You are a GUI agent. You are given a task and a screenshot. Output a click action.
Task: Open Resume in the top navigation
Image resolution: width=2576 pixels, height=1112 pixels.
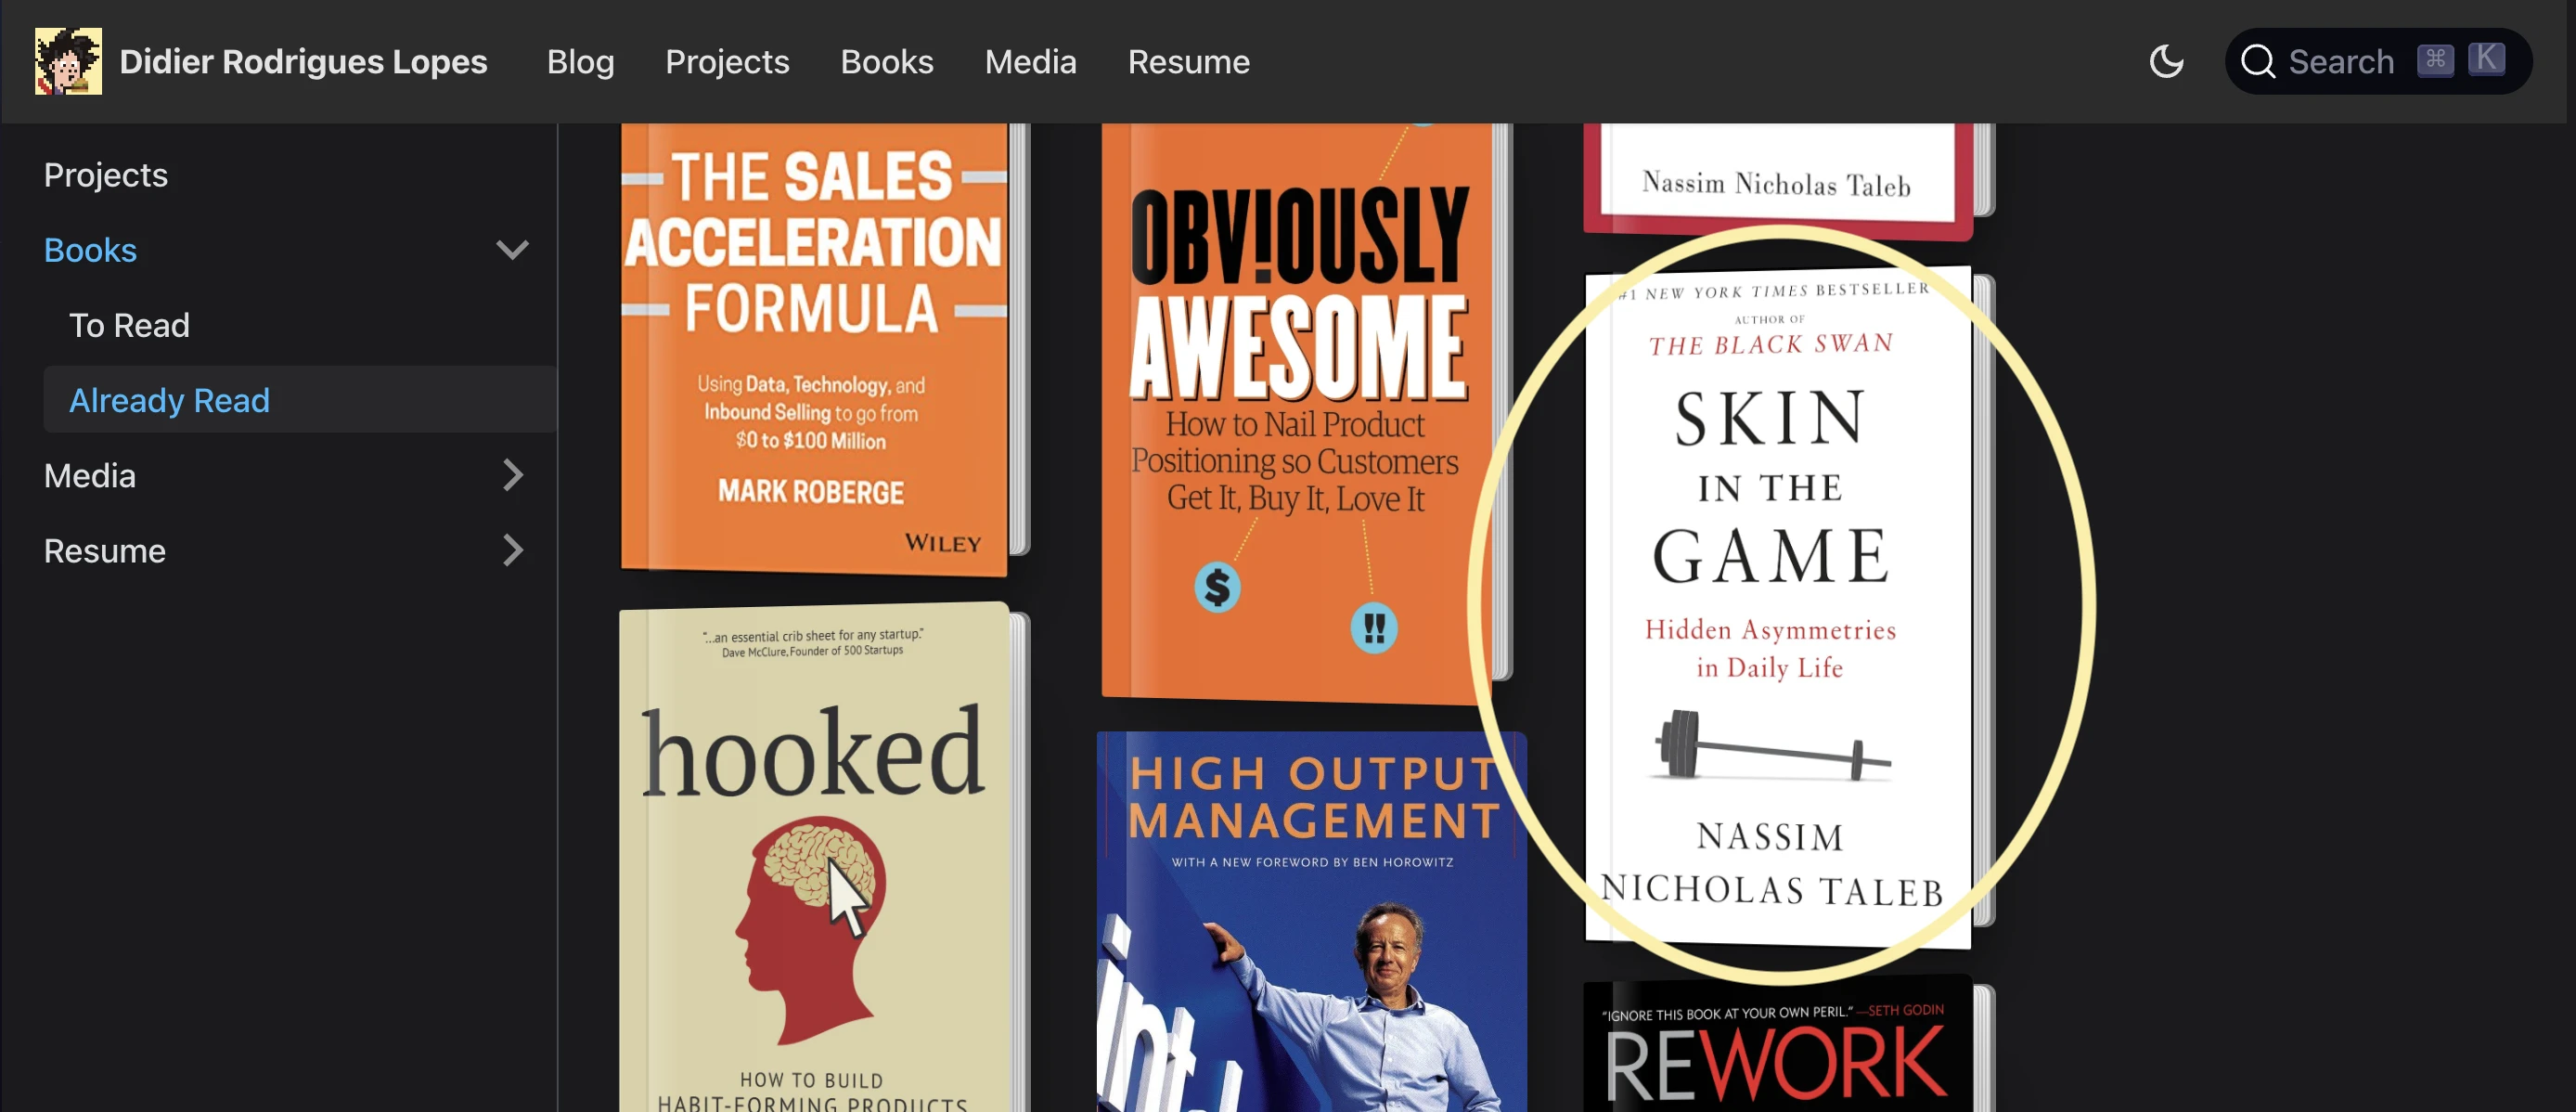point(1188,62)
